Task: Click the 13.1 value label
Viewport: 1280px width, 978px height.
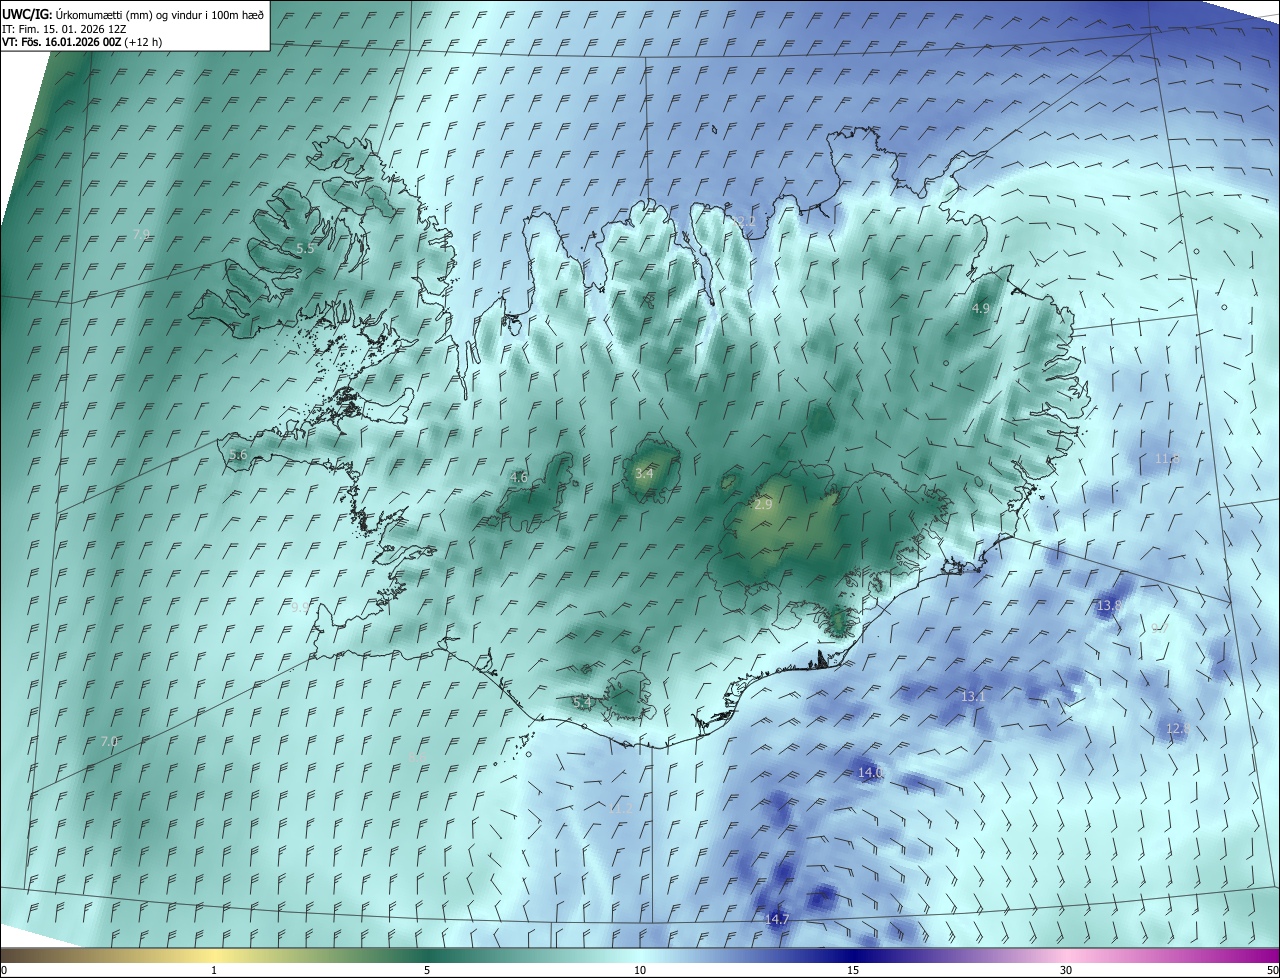Action: 973,696
